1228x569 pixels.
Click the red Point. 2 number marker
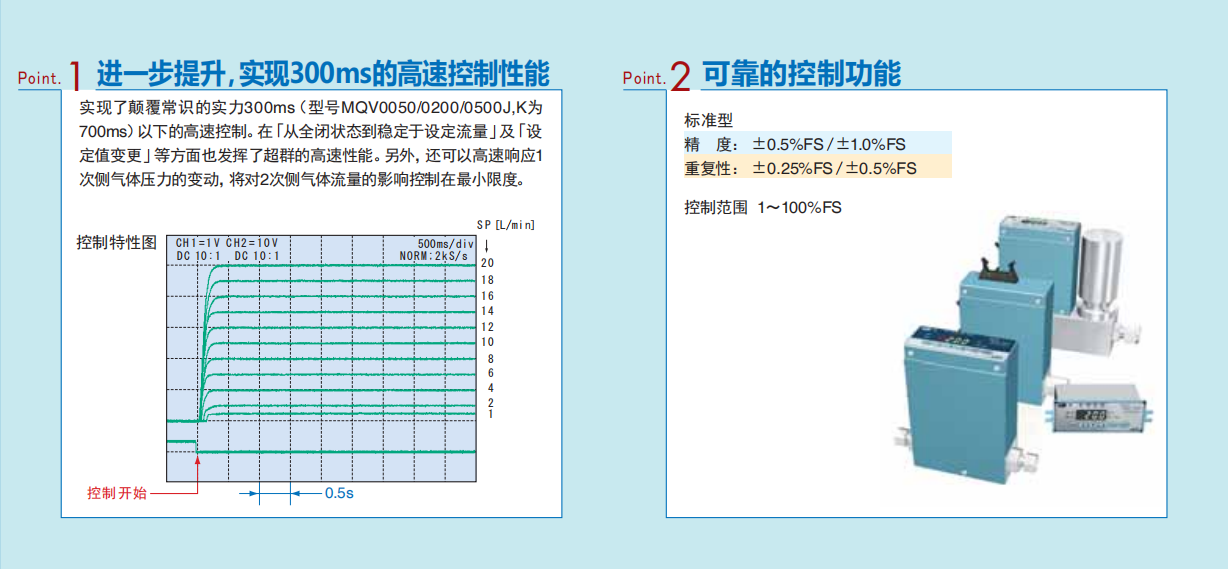[x=680, y=76]
